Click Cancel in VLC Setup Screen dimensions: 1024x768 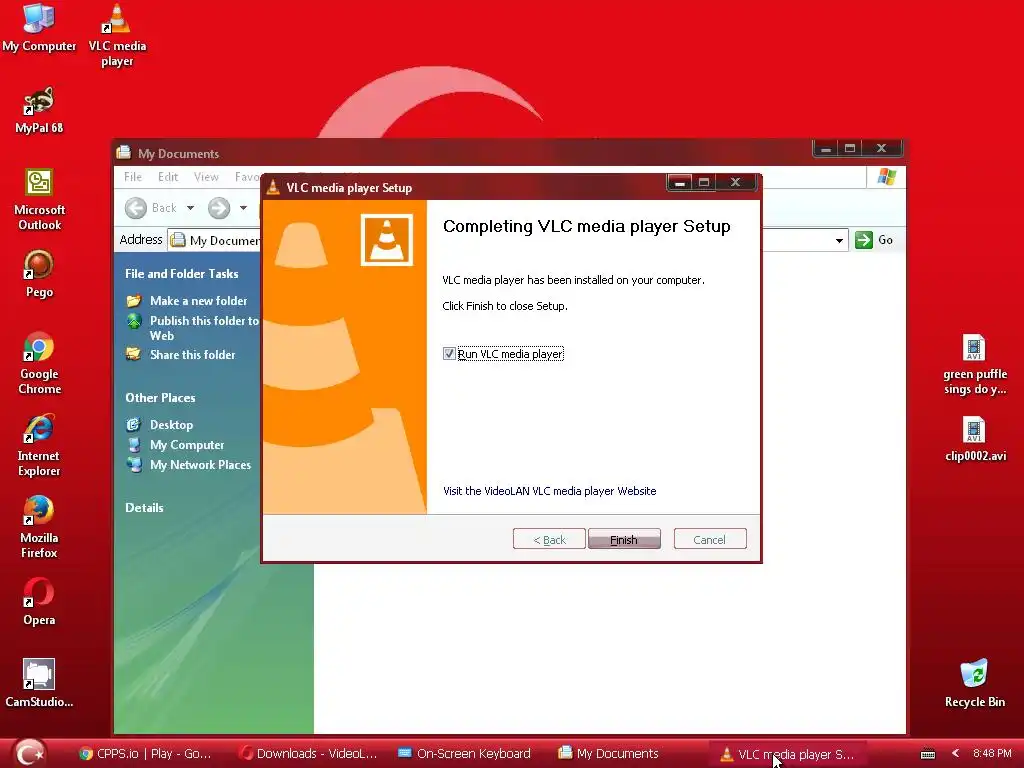(709, 539)
